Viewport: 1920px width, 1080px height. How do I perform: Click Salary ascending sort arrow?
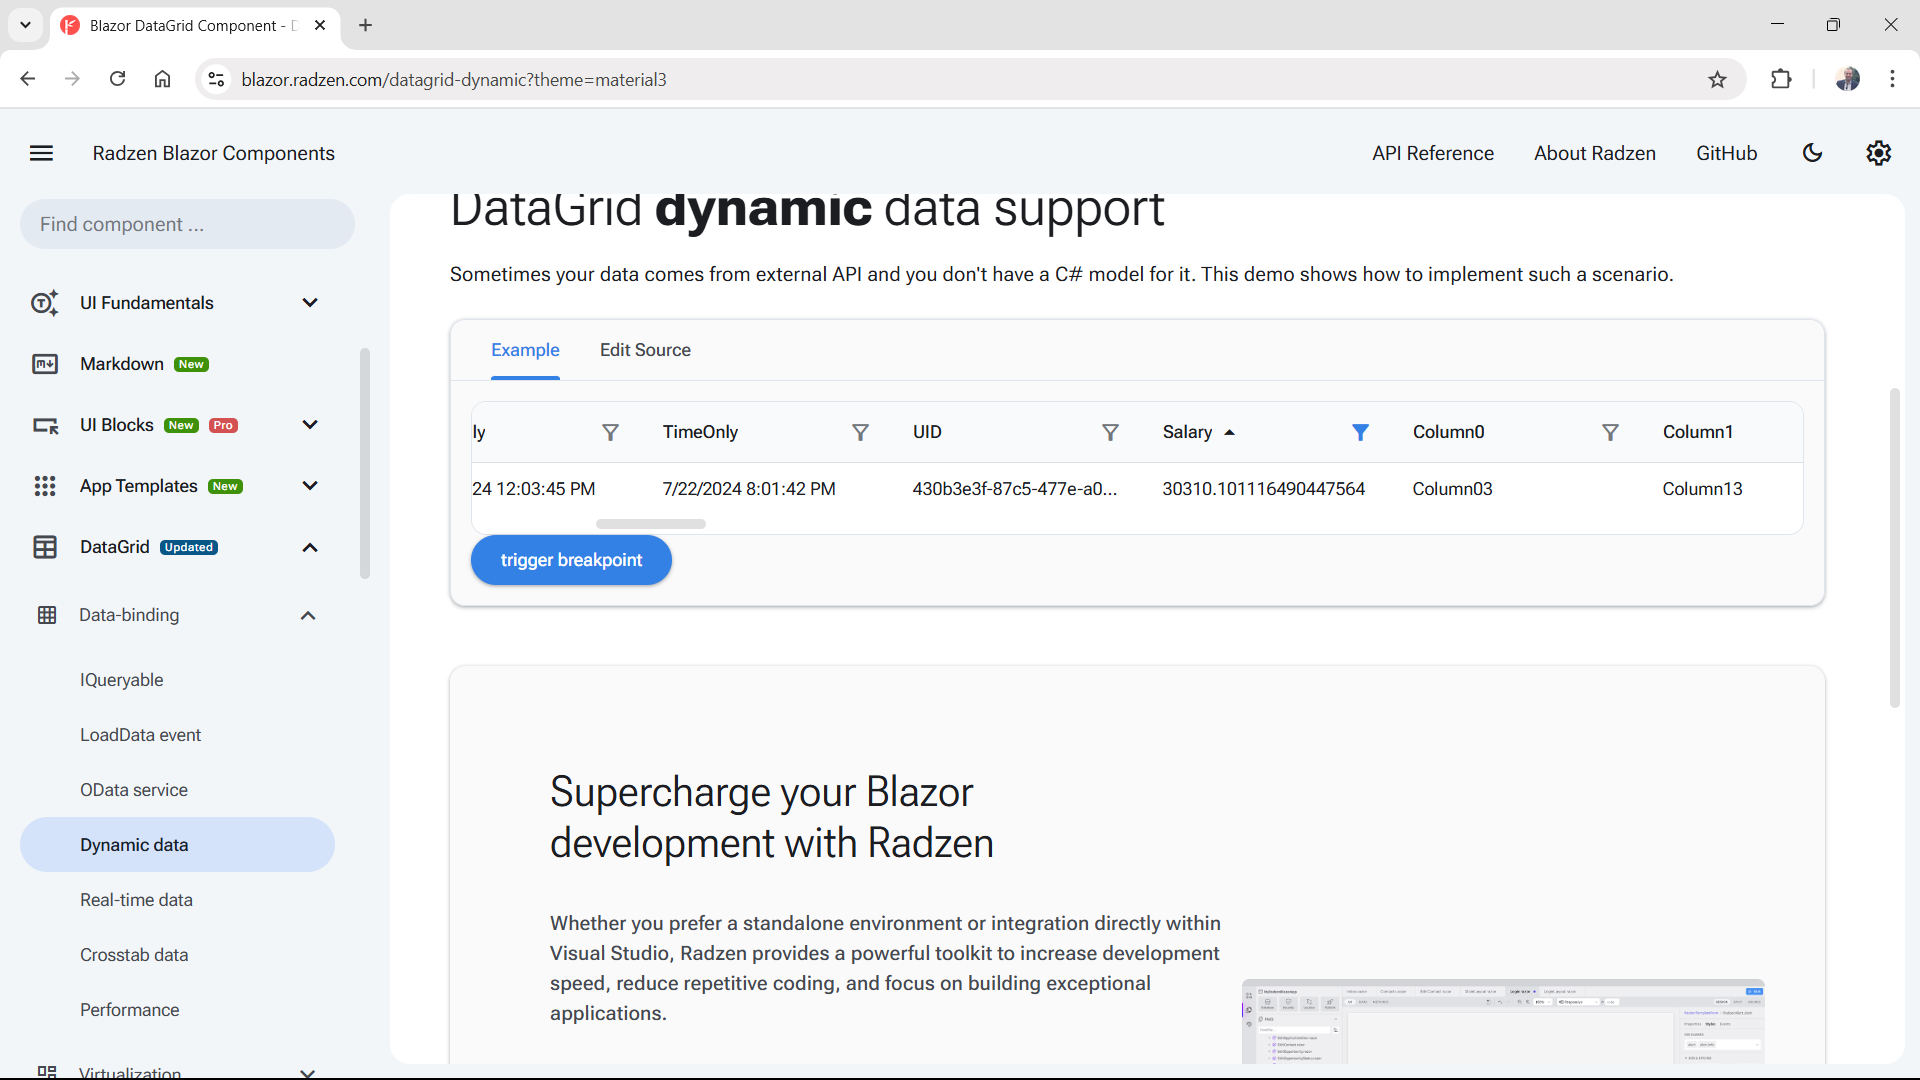1229,432
